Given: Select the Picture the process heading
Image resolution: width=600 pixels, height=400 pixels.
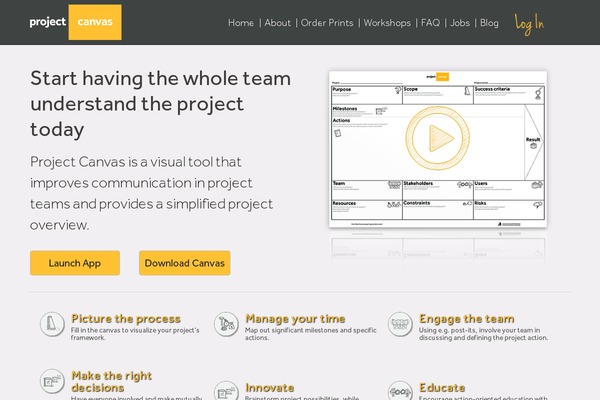Looking at the screenshot, I should (126, 319).
